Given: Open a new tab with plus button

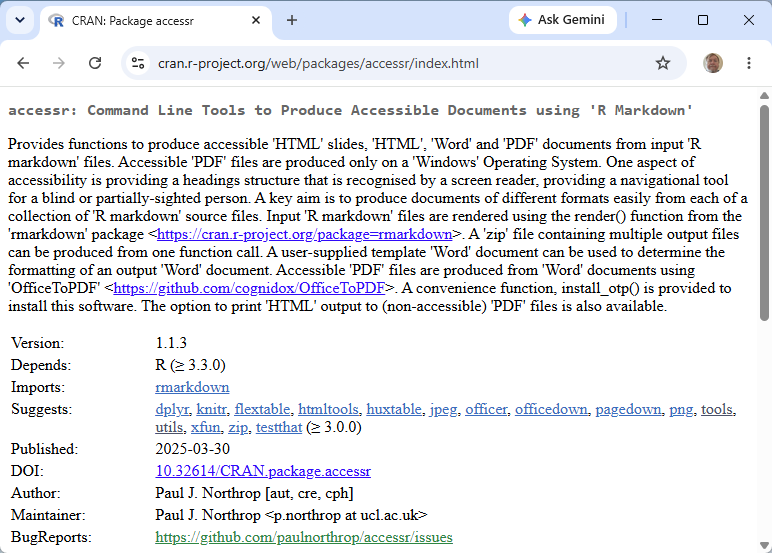Looking at the screenshot, I should click(292, 20).
